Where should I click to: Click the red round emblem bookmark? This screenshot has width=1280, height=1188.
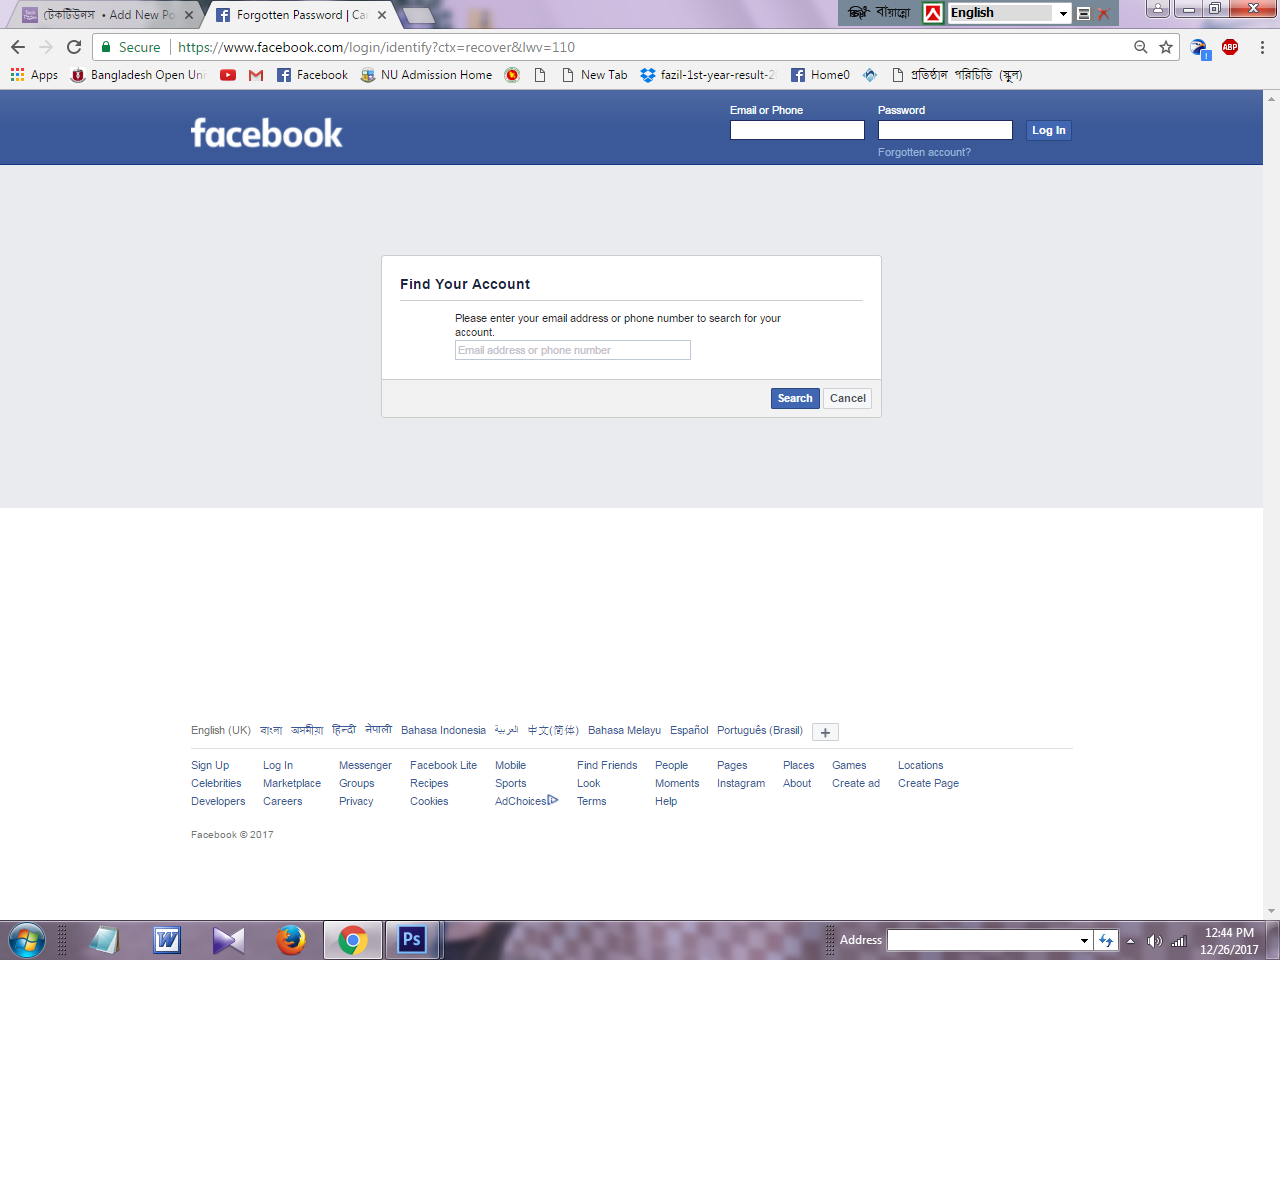tap(512, 75)
